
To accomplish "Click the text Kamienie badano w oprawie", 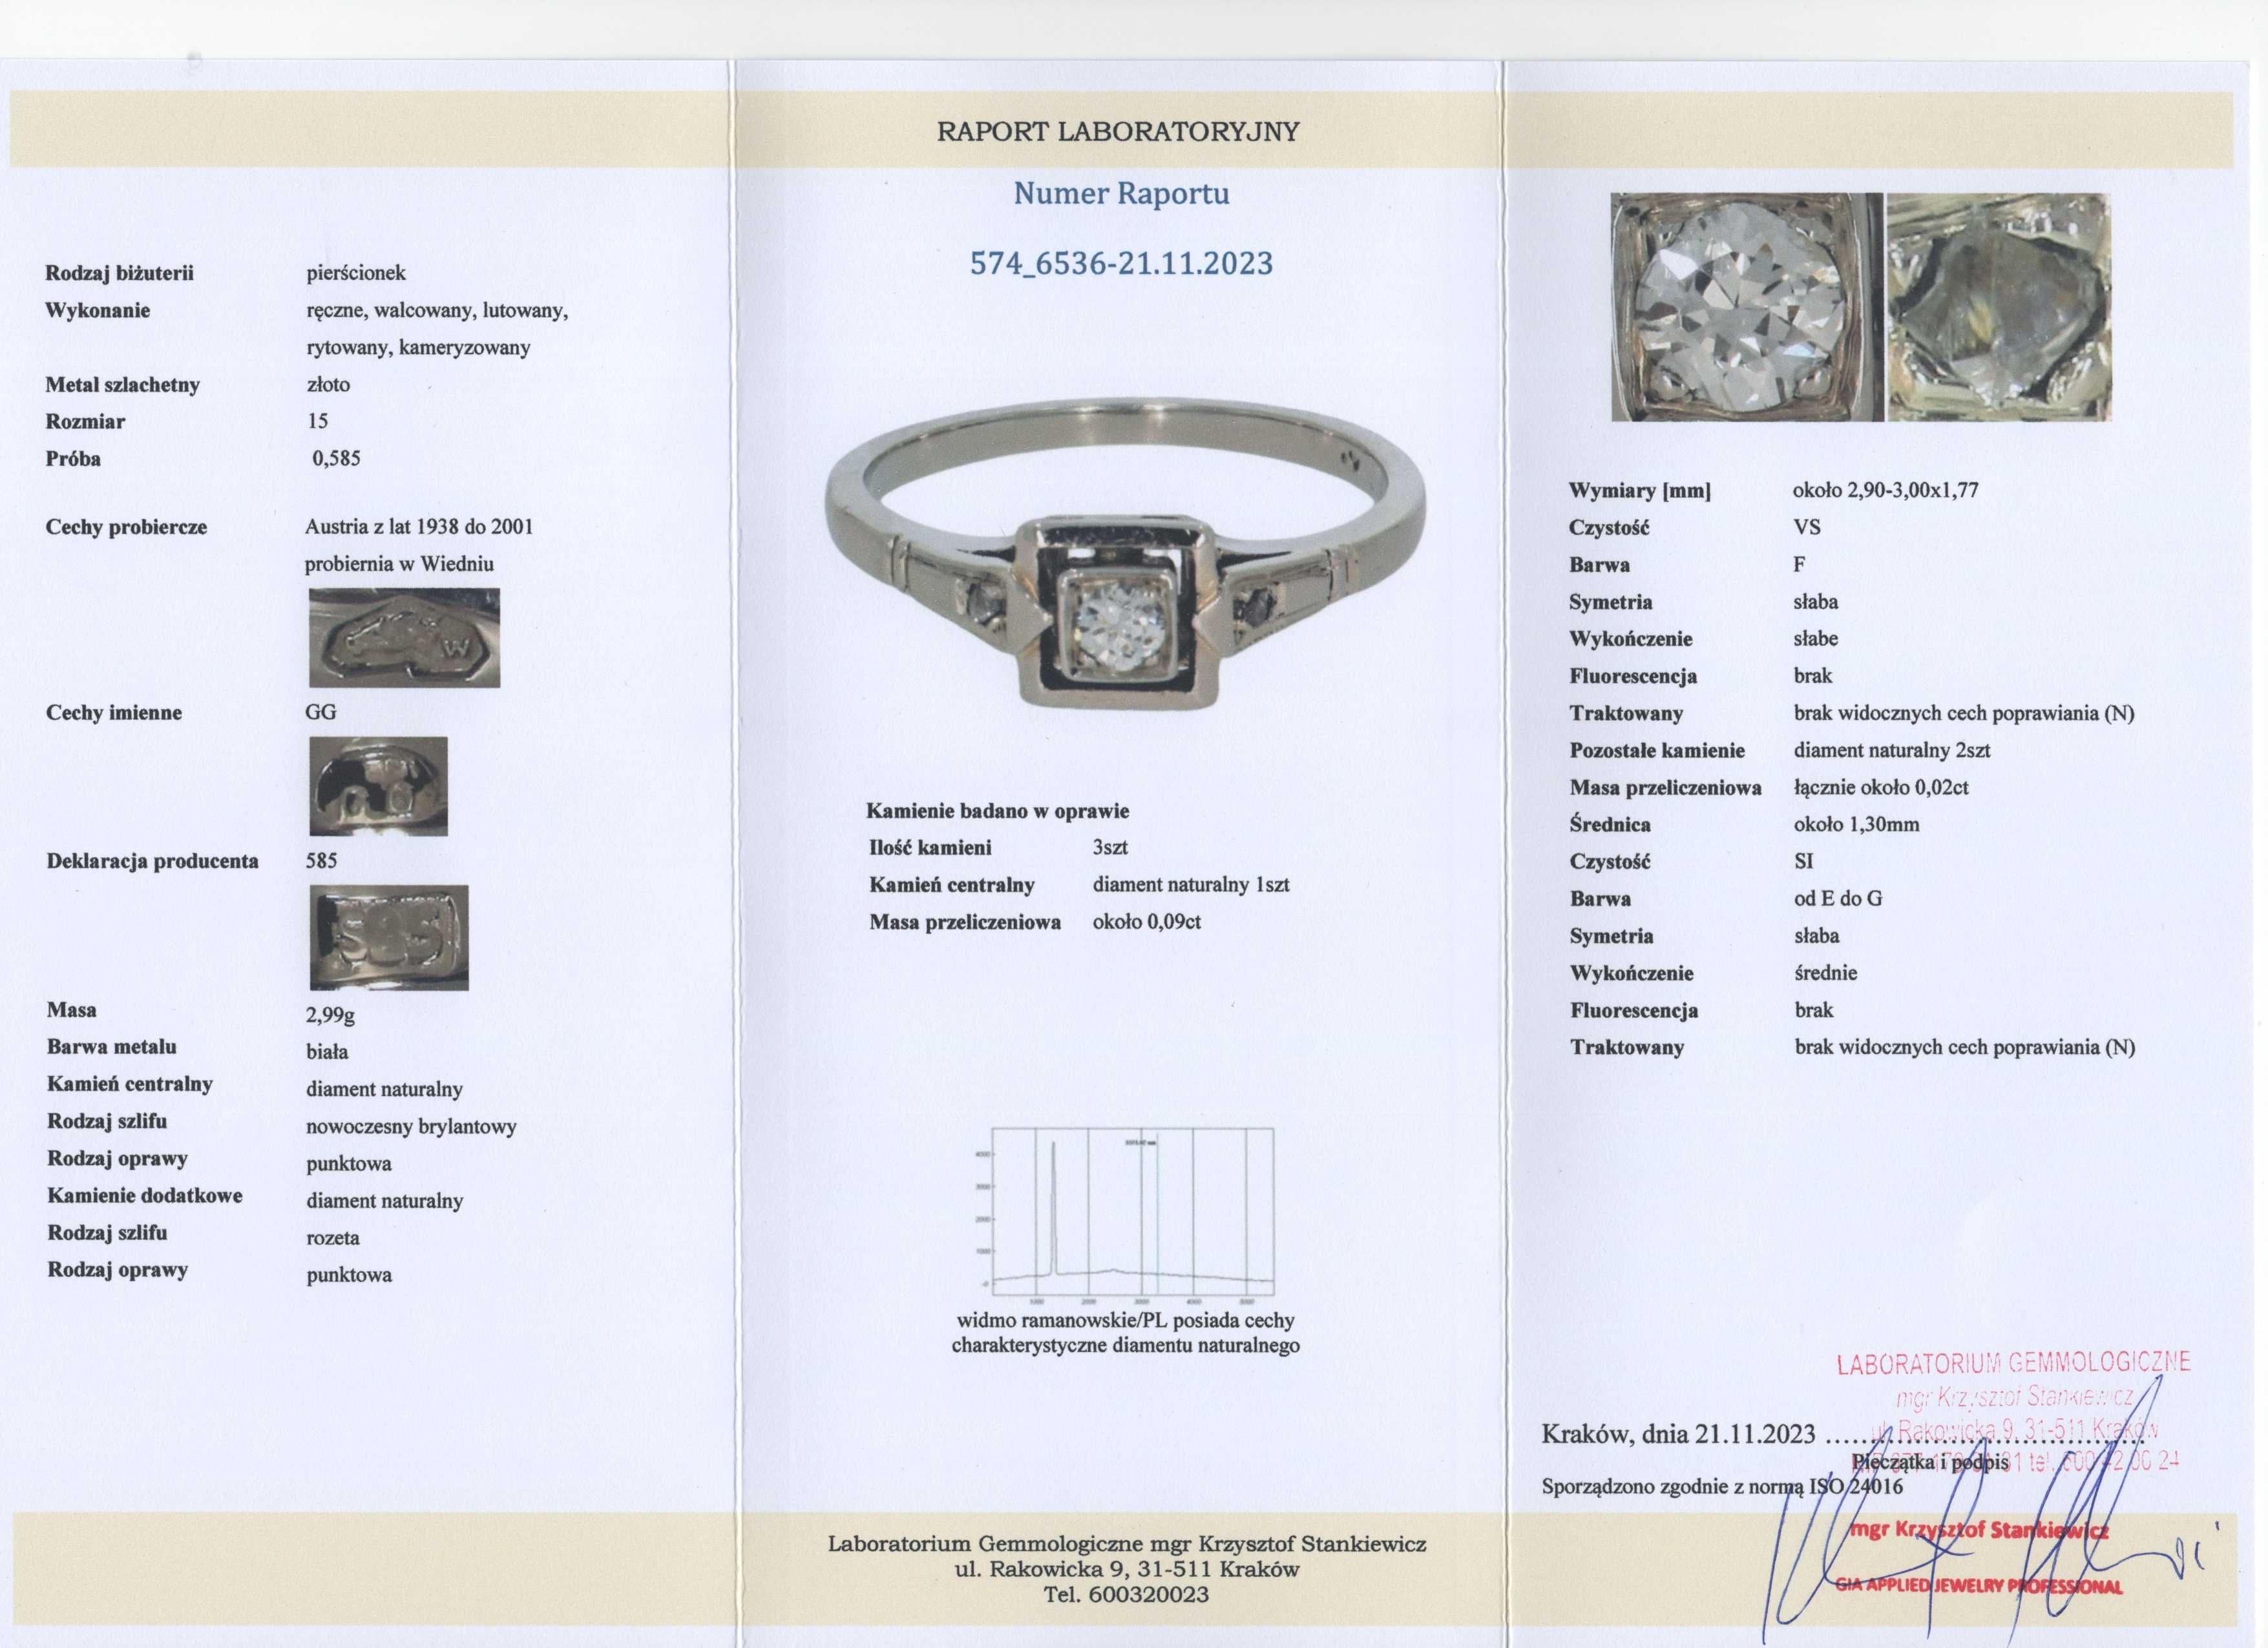I will (x=997, y=811).
